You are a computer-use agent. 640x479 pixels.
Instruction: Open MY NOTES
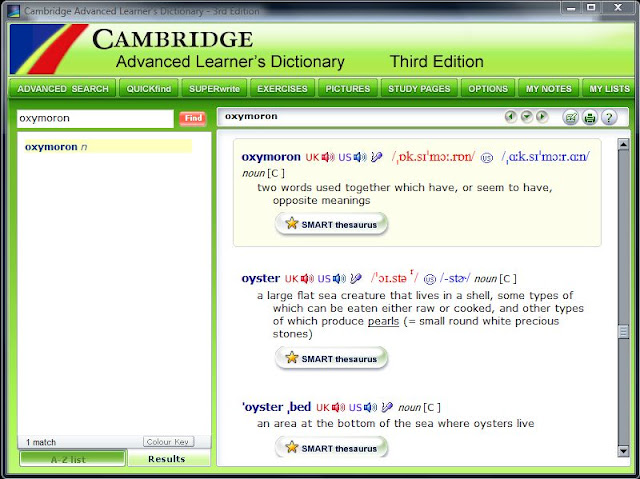[549, 89]
